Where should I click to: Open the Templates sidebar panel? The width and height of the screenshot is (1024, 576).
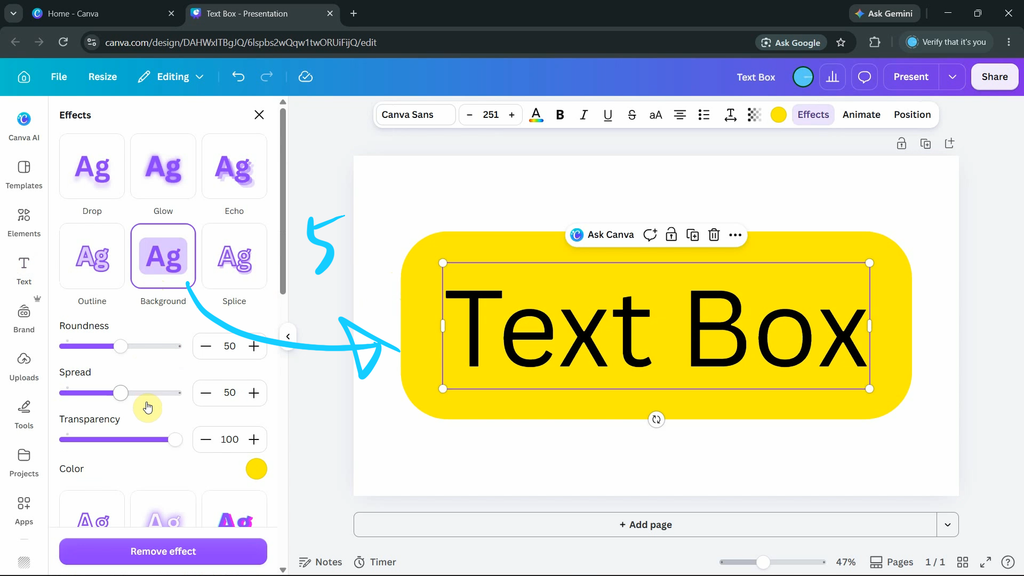(24, 174)
